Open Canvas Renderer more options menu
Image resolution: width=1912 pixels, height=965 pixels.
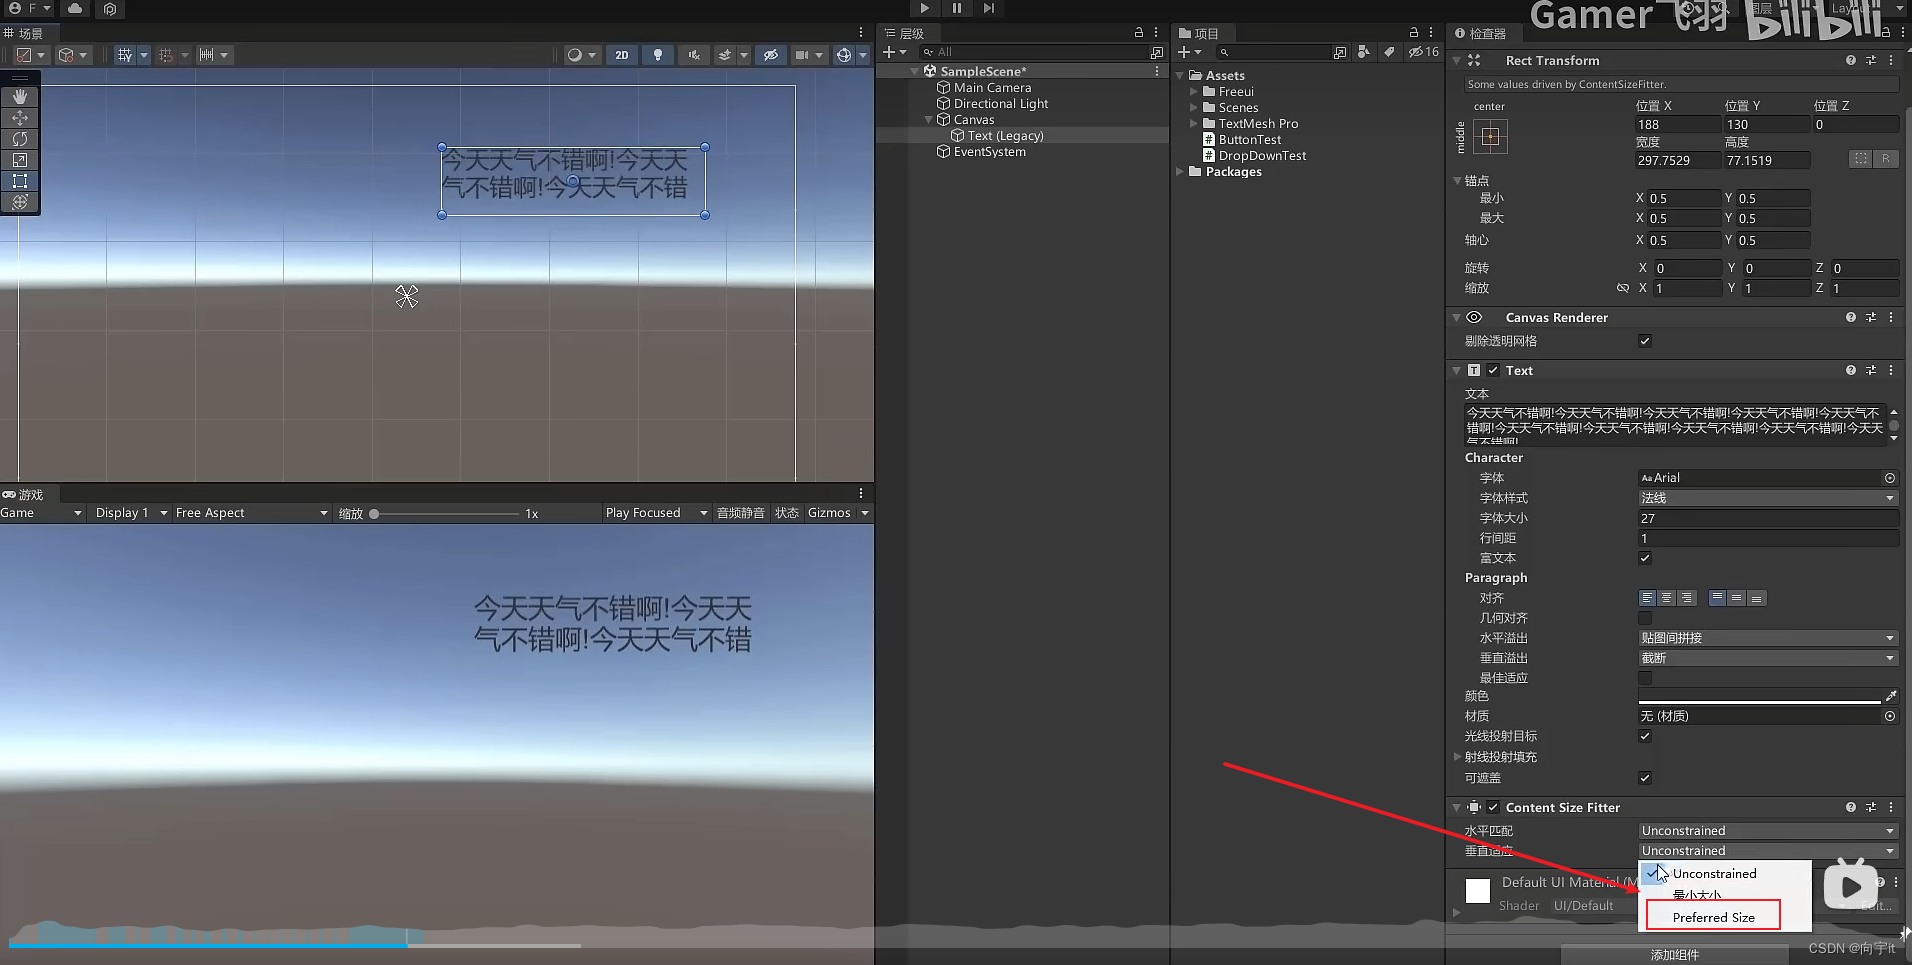coord(1891,317)
